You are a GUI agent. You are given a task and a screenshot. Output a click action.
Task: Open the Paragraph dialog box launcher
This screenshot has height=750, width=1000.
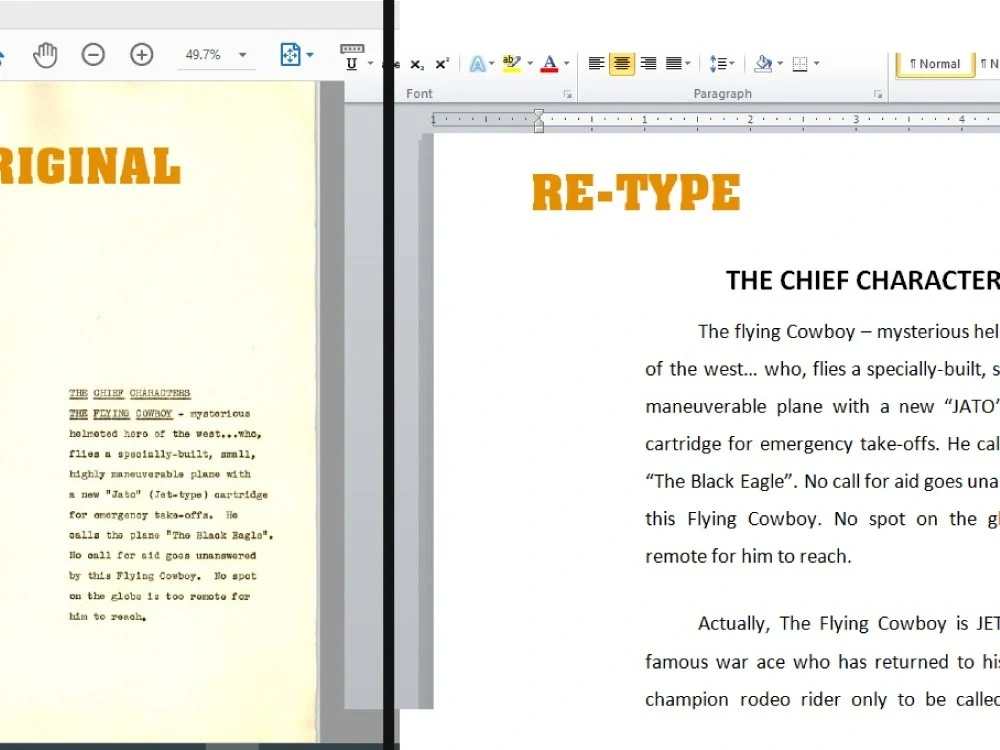pos(878,94)
